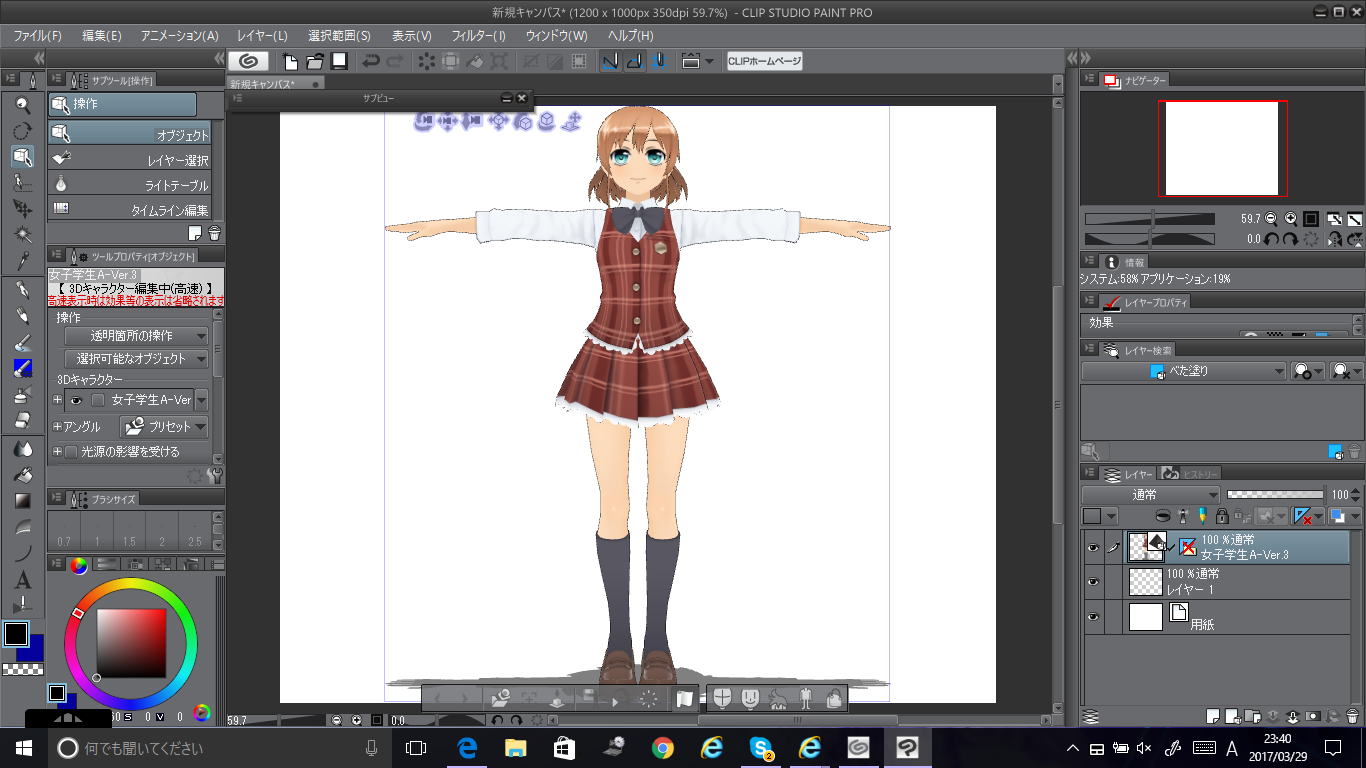
Task: Select the Eraser tool
Action: tap(22, 419)
